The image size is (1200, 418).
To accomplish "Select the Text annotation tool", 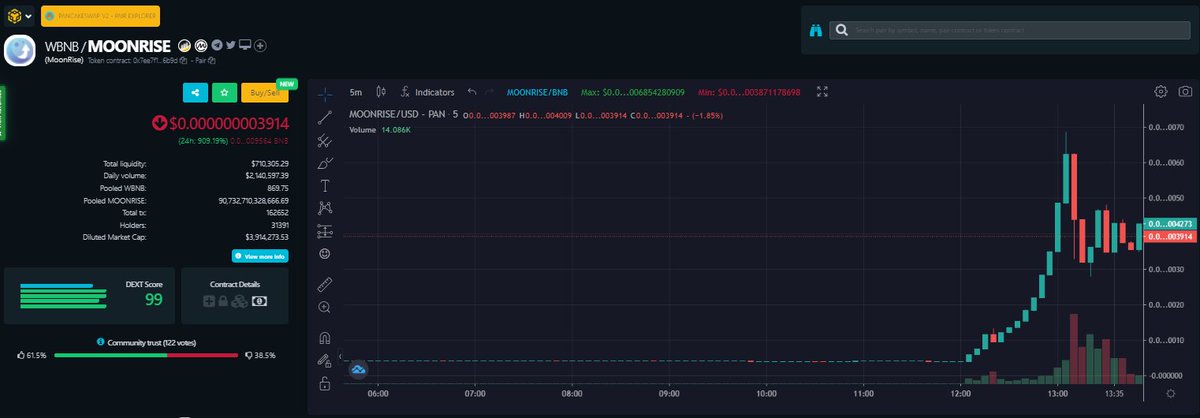I will tap(325, 185).
